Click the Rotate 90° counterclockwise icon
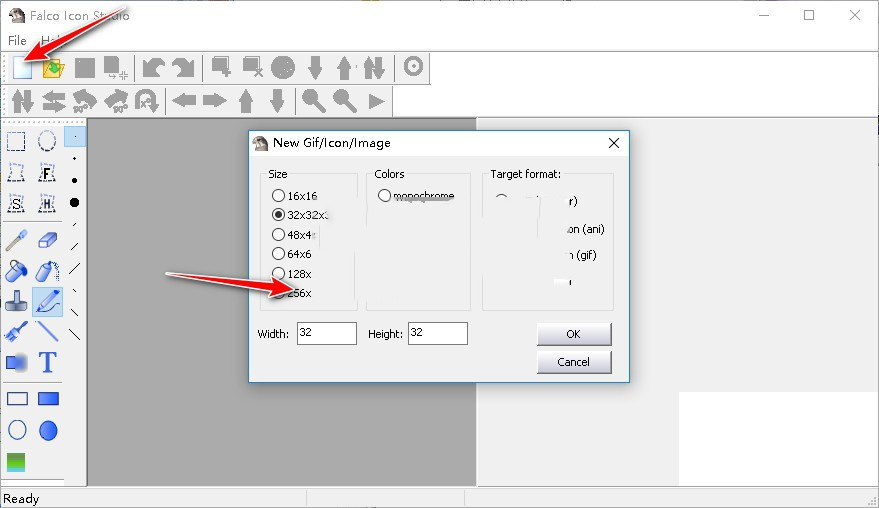 (x=84, y=101)
